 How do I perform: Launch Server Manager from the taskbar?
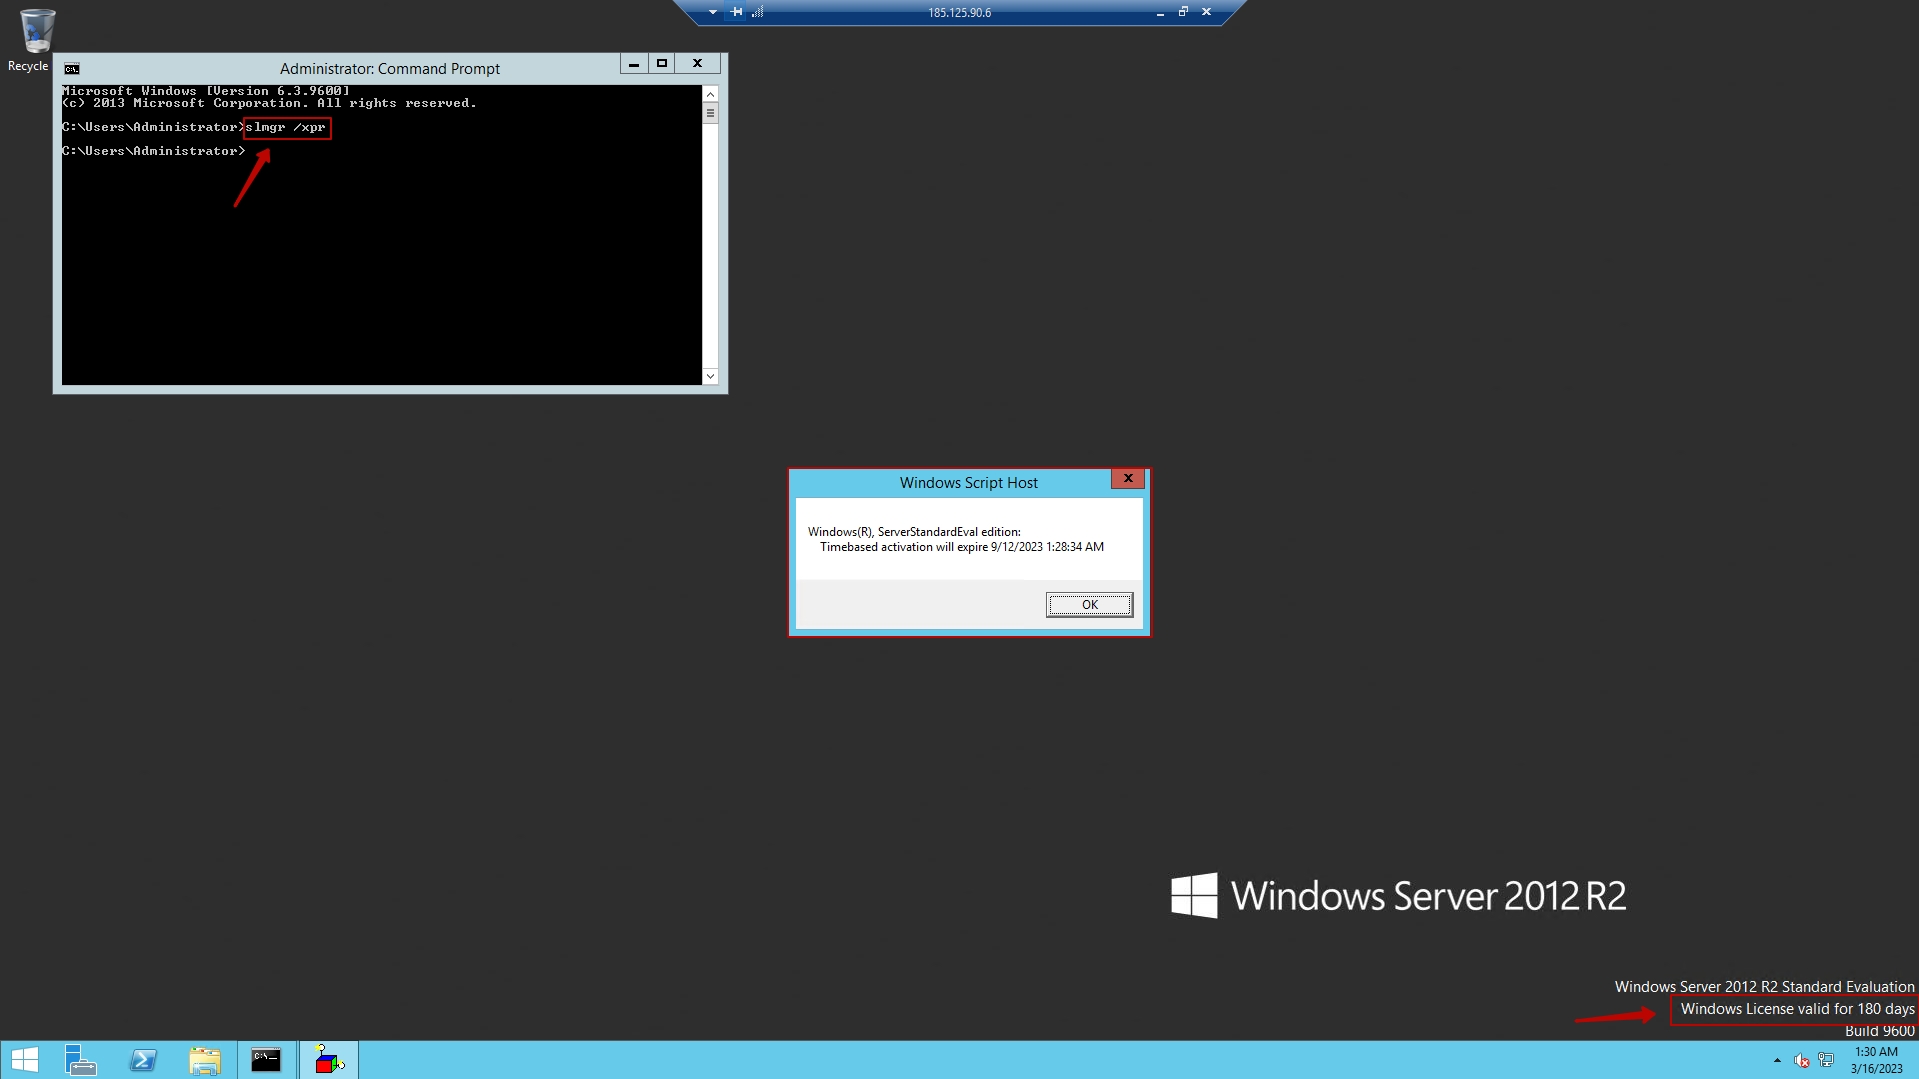(x=80, y=1060)
